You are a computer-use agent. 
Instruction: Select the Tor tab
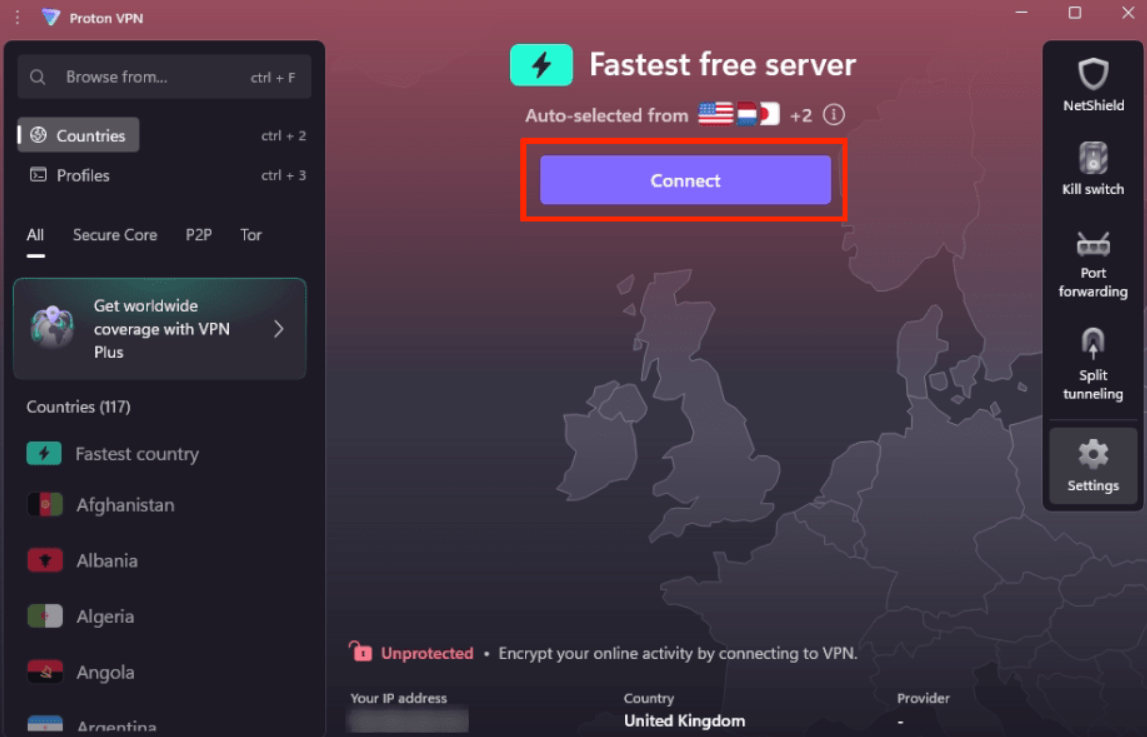point(250,235)
